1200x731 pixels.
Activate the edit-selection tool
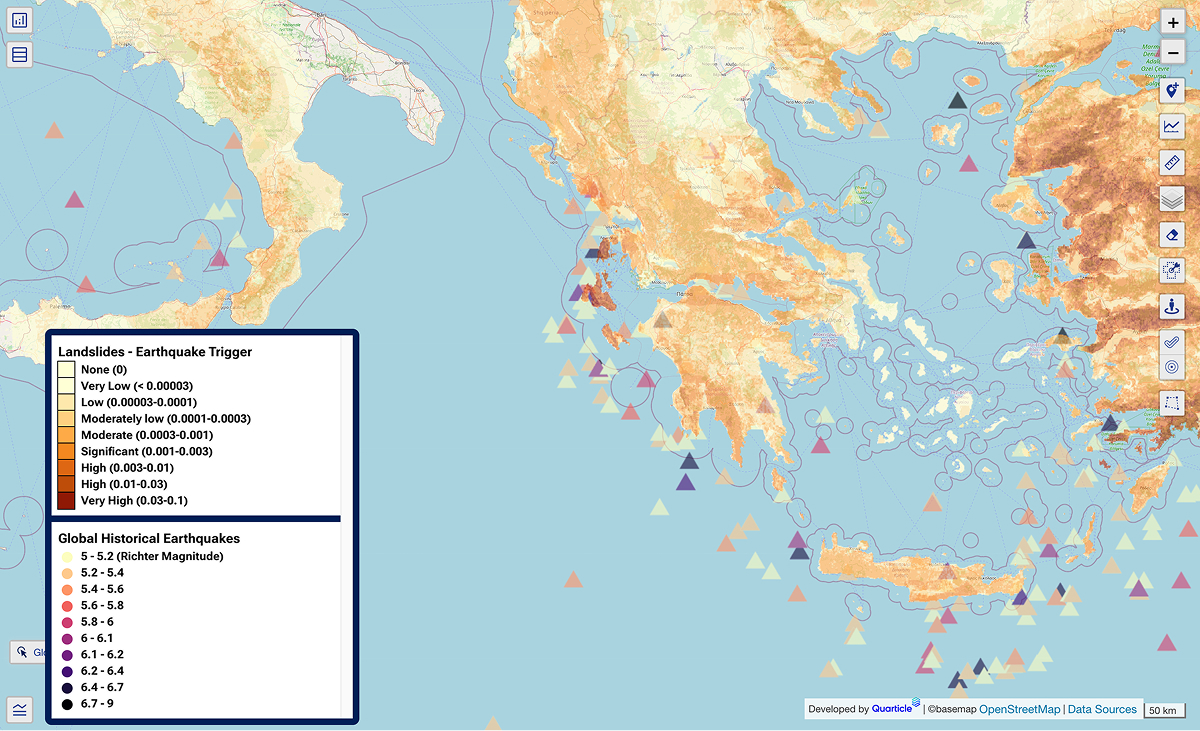click(1171, 270)
